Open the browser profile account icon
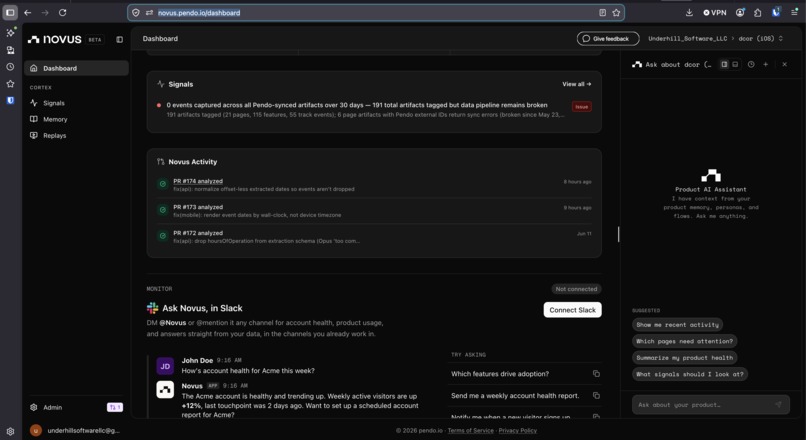Viewport: 806px width, 440px height. [x=740, y=12]
